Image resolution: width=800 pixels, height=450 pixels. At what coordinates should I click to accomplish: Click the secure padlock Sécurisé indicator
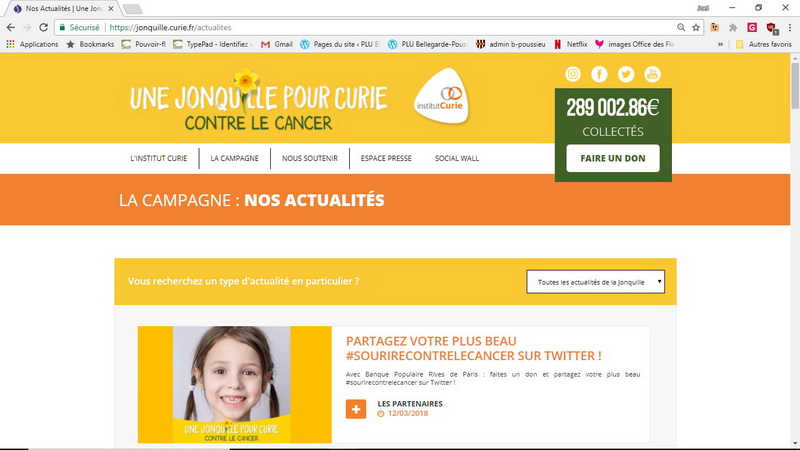pyautogui.click(x=80, y=28)
